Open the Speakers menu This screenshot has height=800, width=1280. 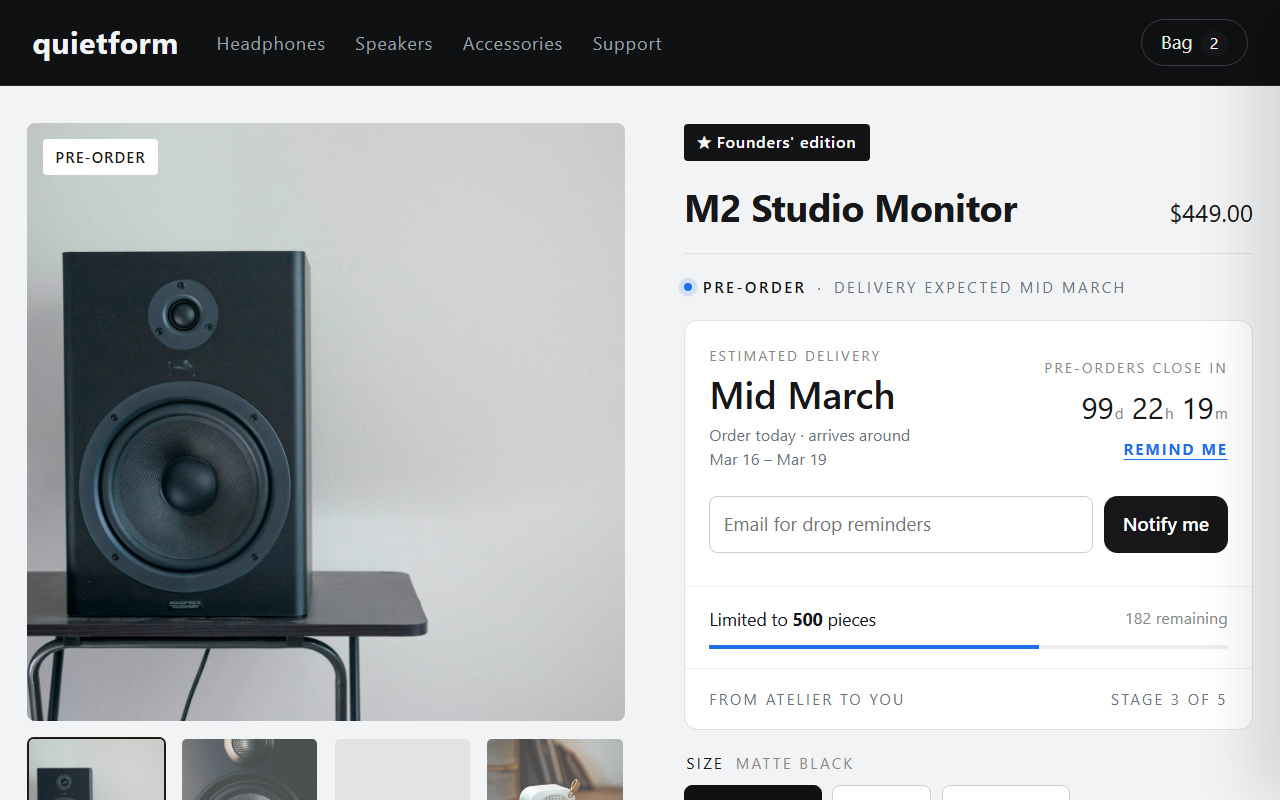pos(394,44)
